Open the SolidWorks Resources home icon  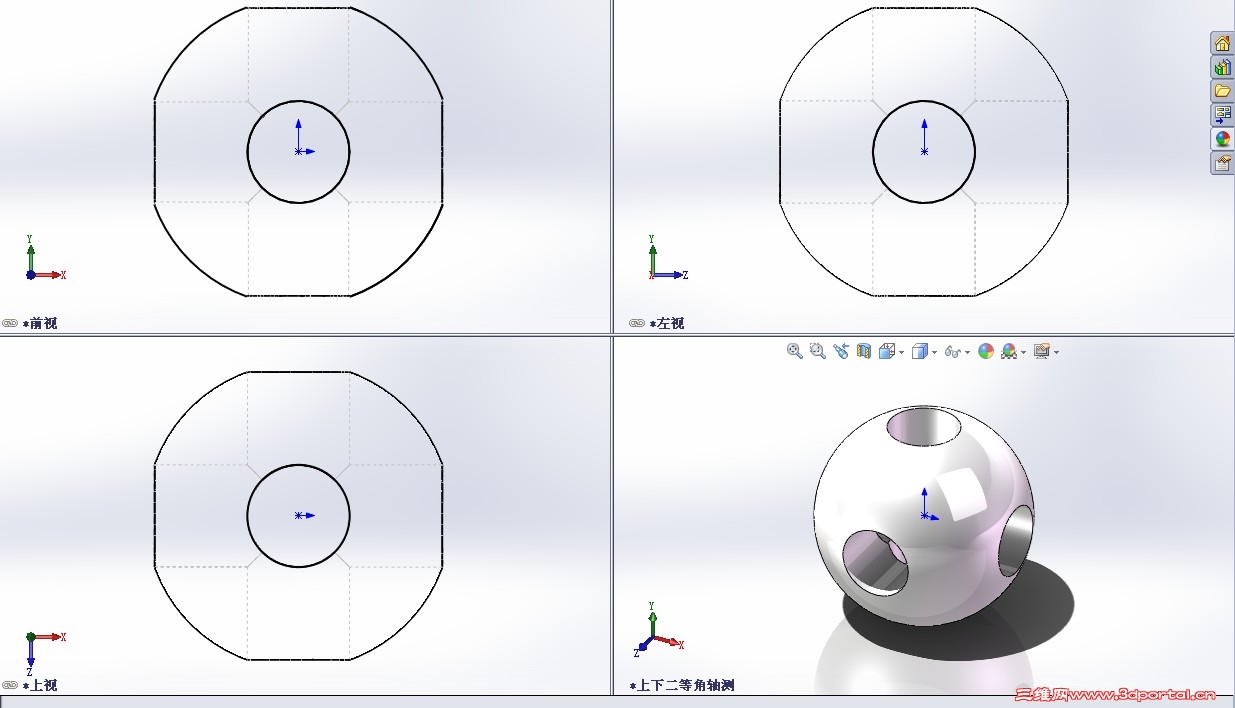pos(1222,43)
